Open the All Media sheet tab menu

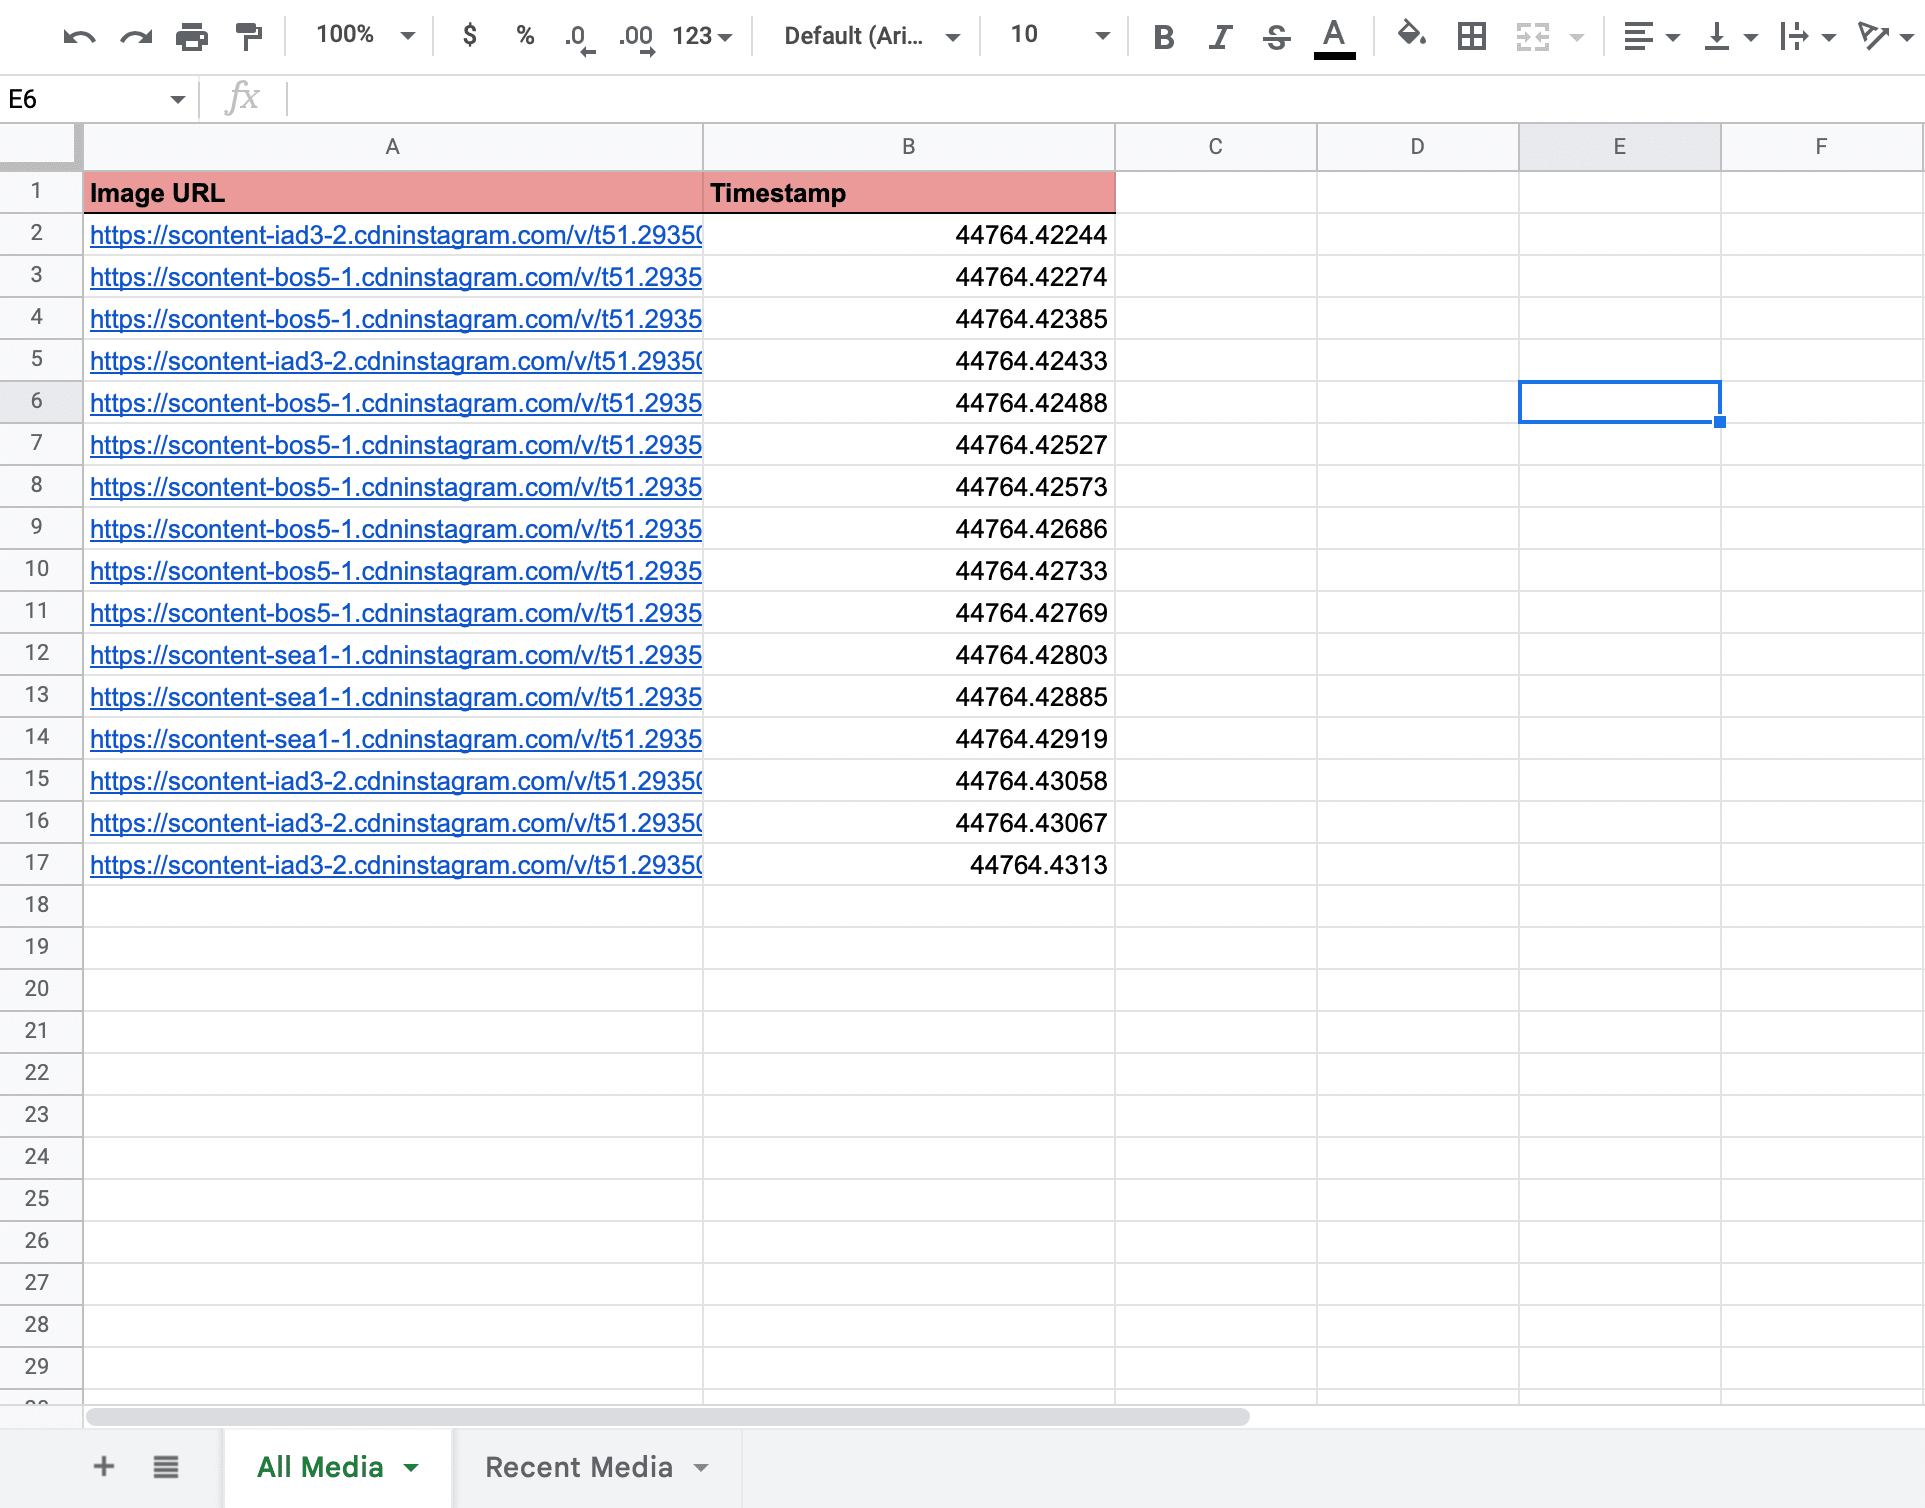410,1466
